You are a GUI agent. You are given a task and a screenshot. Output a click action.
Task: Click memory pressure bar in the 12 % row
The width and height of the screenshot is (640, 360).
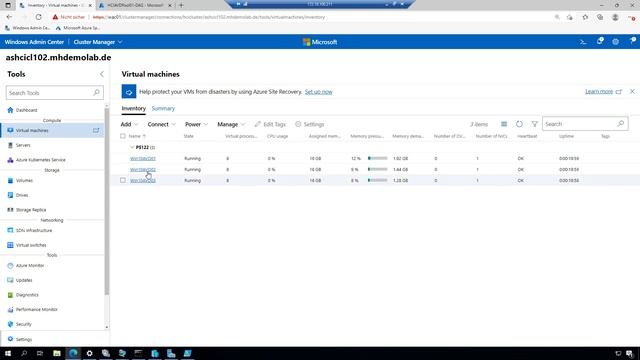click(x=378, y=158)
